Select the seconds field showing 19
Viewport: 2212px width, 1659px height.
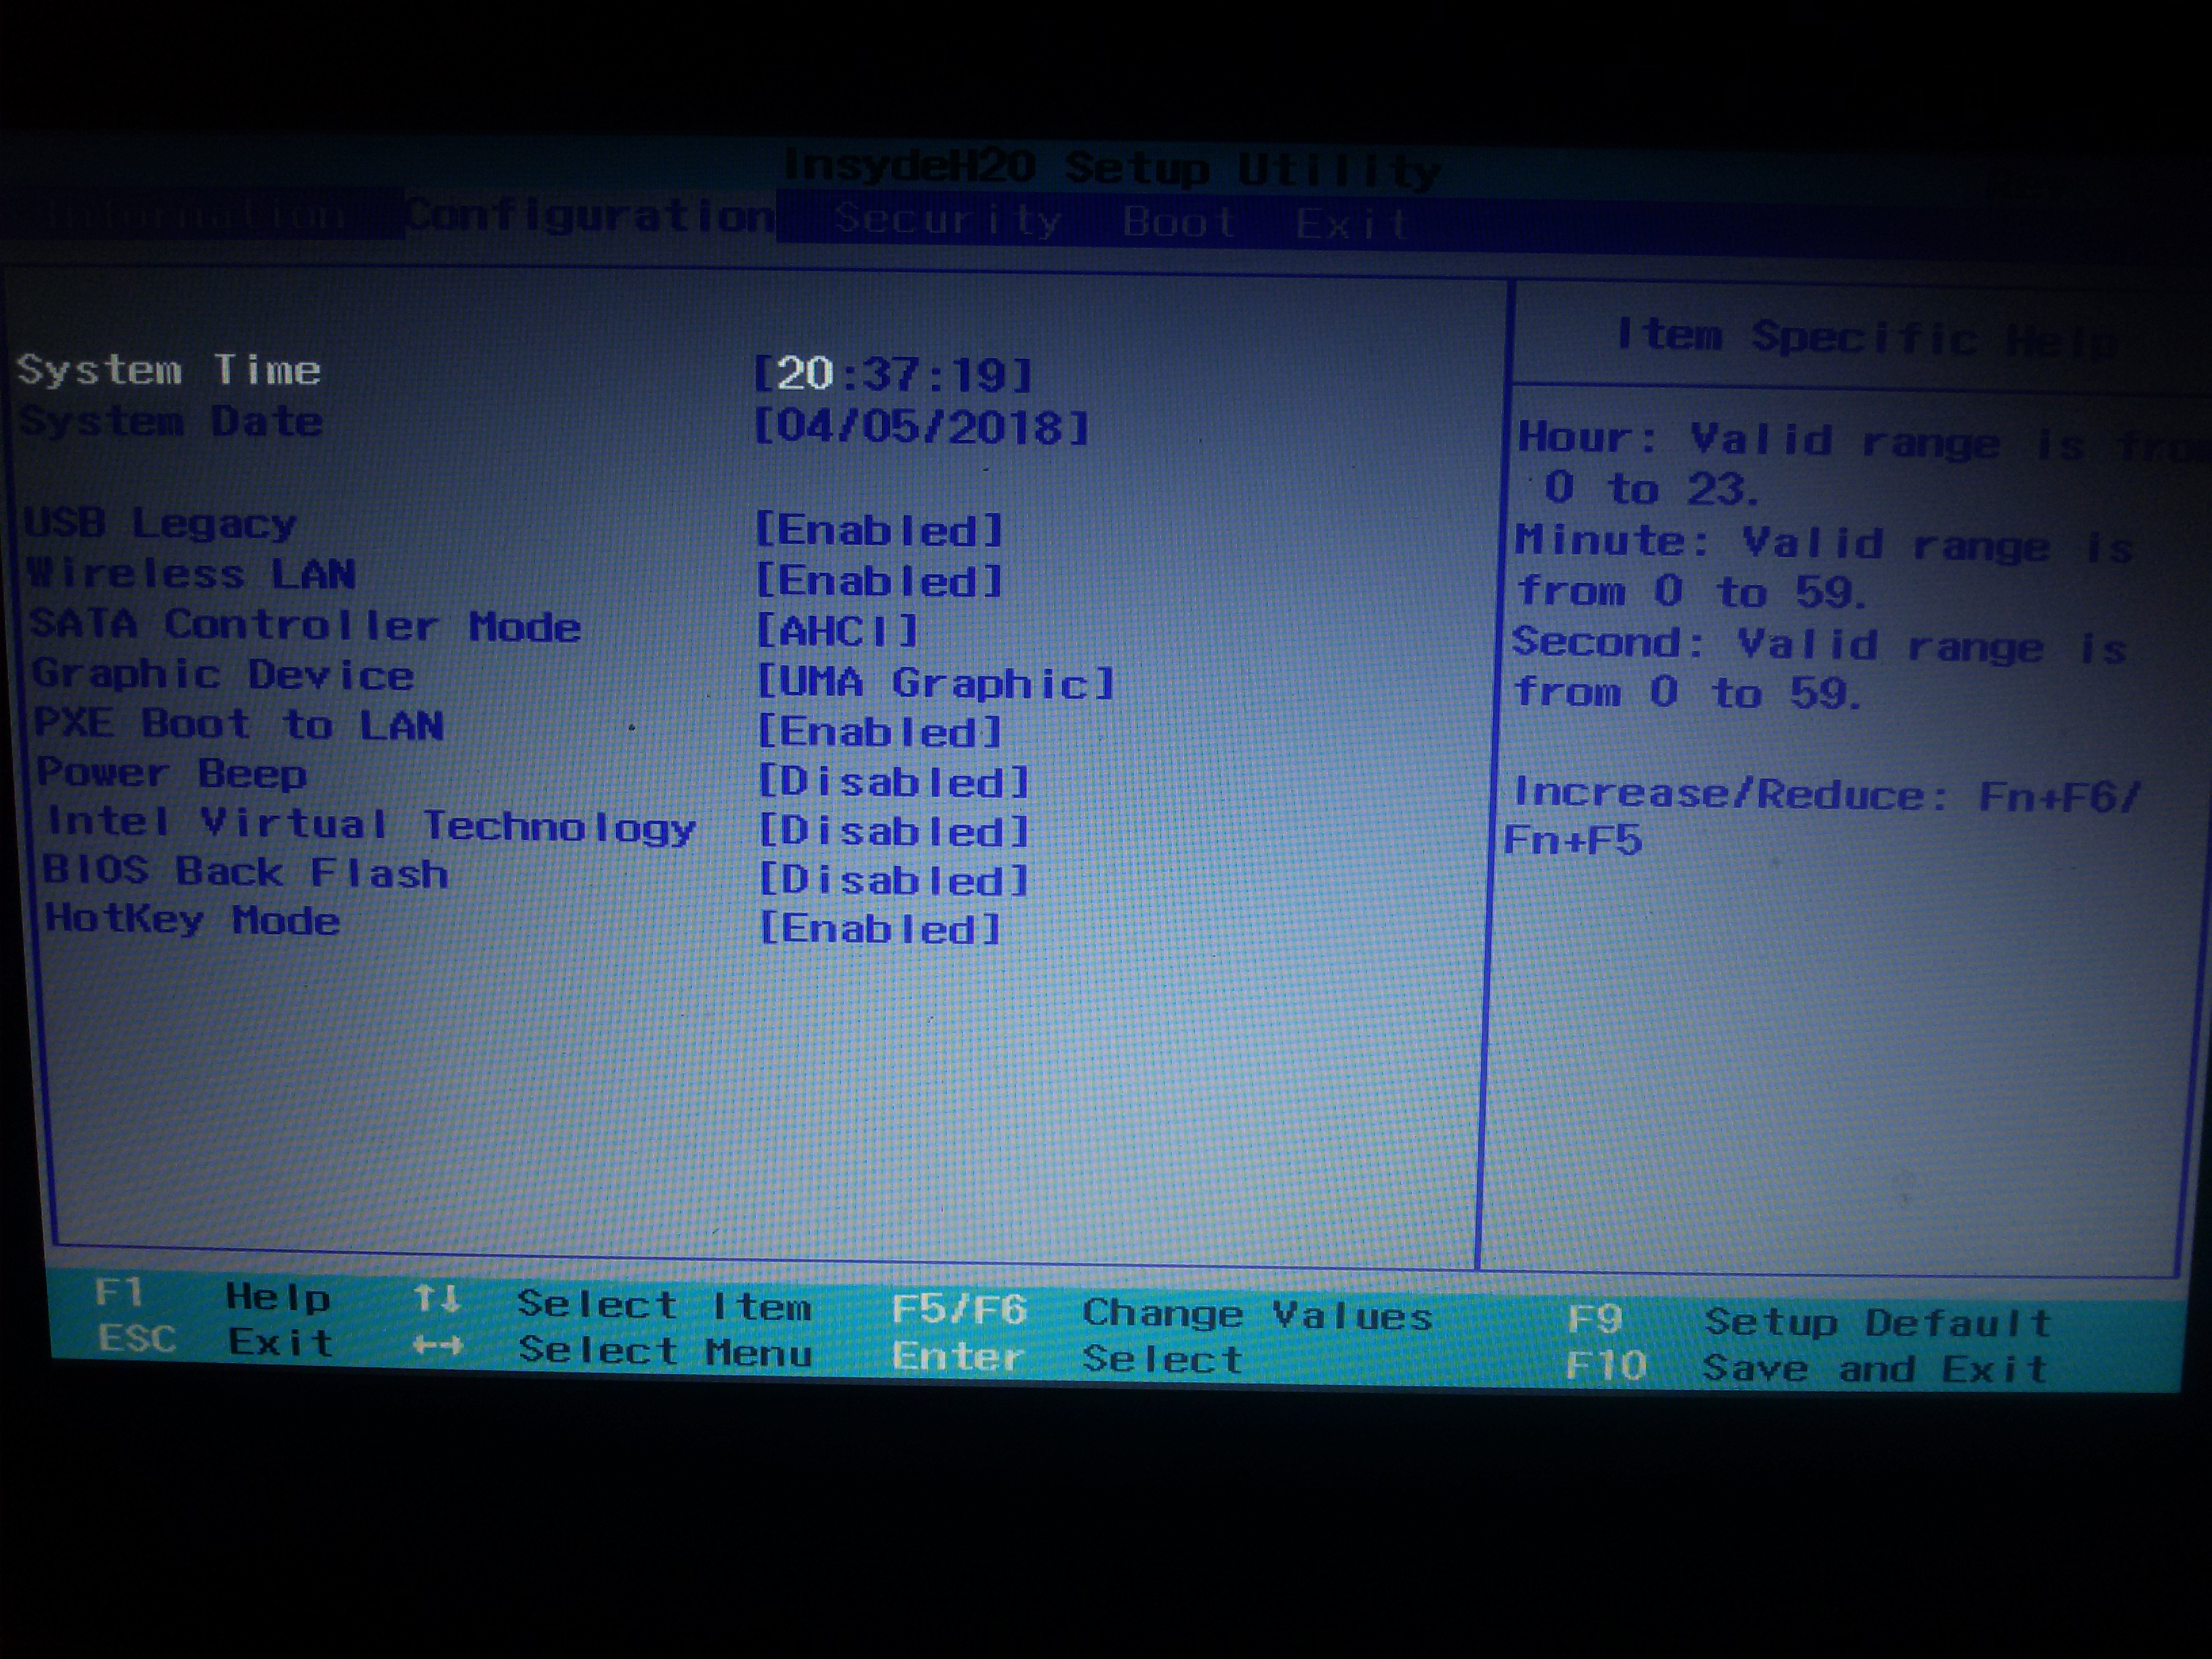click(978, 376)
